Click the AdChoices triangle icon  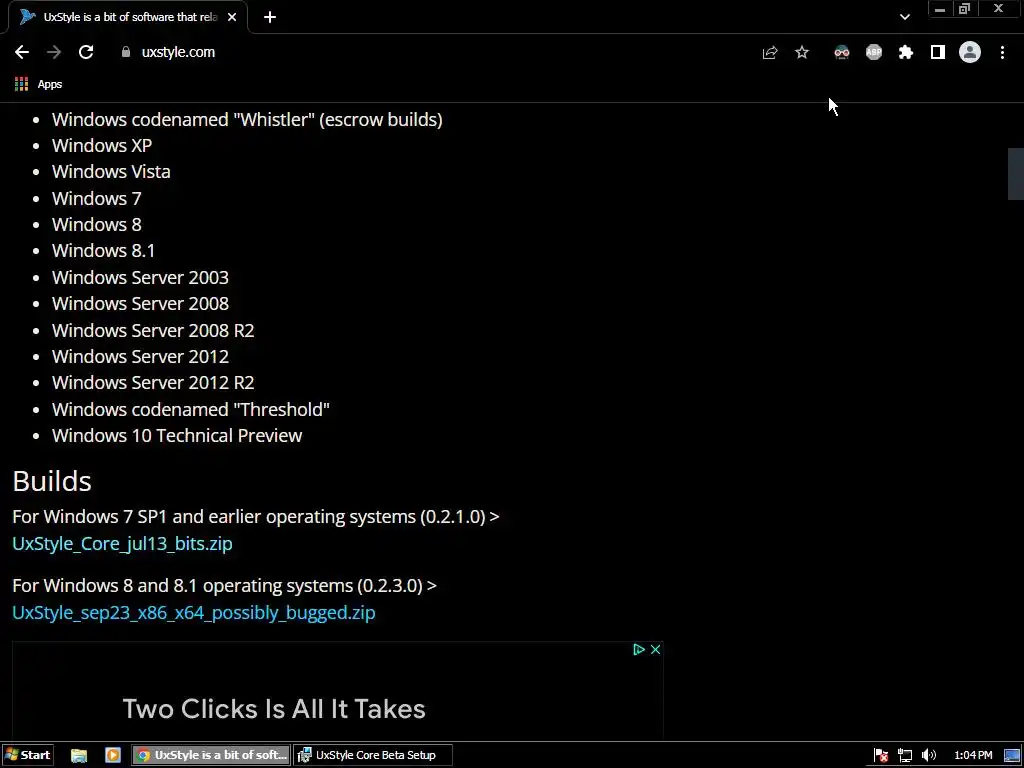[639, 649]
